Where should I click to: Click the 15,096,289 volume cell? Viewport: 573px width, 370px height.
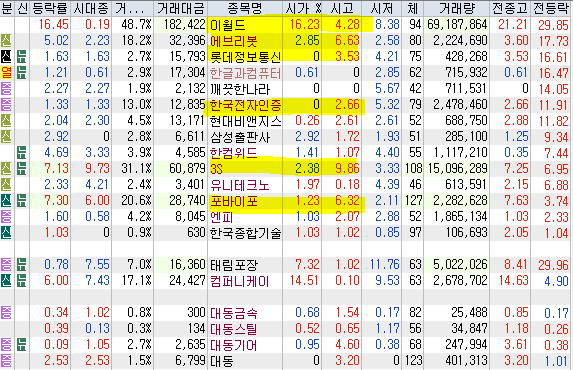click(457, 169)
